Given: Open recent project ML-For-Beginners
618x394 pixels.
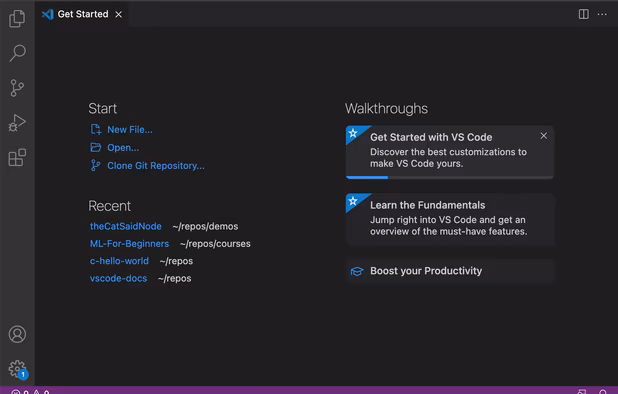Looking at the screenshot, I should [129, 243].
